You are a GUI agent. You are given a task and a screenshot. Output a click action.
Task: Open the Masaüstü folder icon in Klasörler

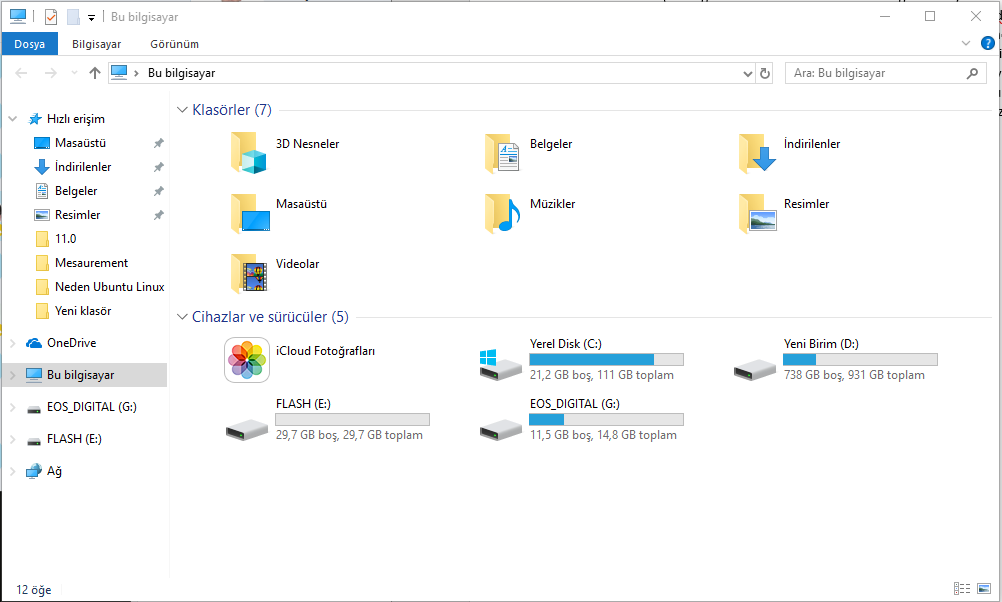click(x=250, y=213)
